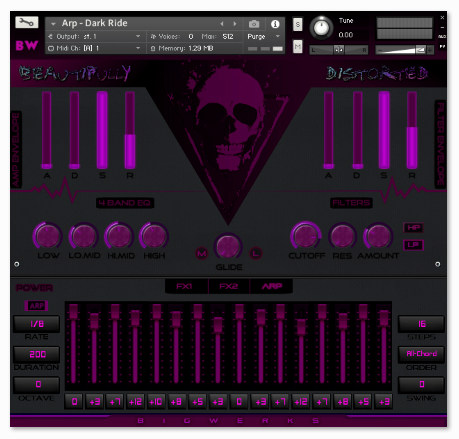Screen dimensions: 459x439
Task: Adjust the amp envelope A slider
Action: [x=47, y=130]
